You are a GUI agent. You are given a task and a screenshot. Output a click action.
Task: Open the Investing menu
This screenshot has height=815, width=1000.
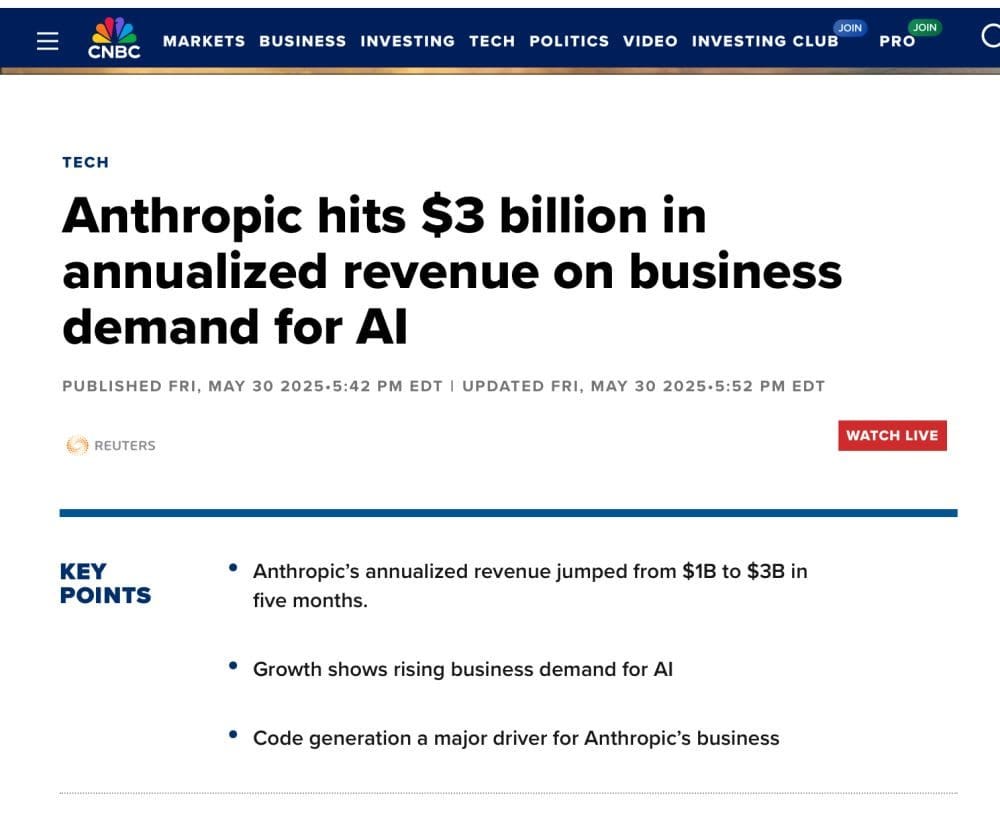click(408, 41)
